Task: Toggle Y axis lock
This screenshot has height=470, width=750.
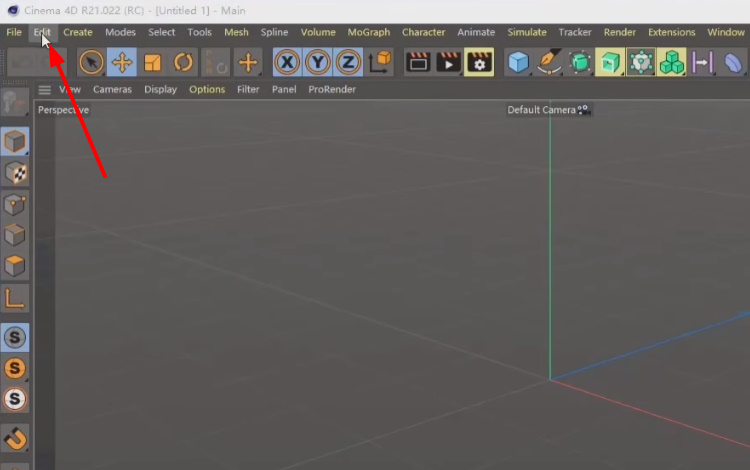Action: coord(318,62)
